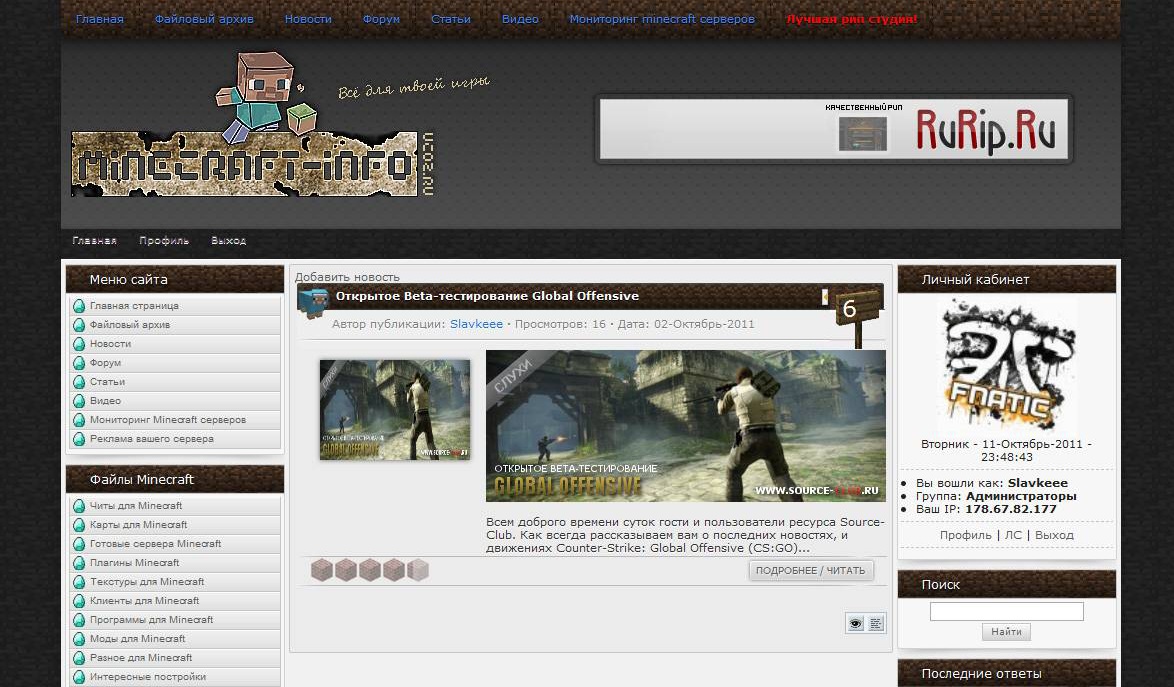Open Новости in the top navigation bar

[308, 19]
